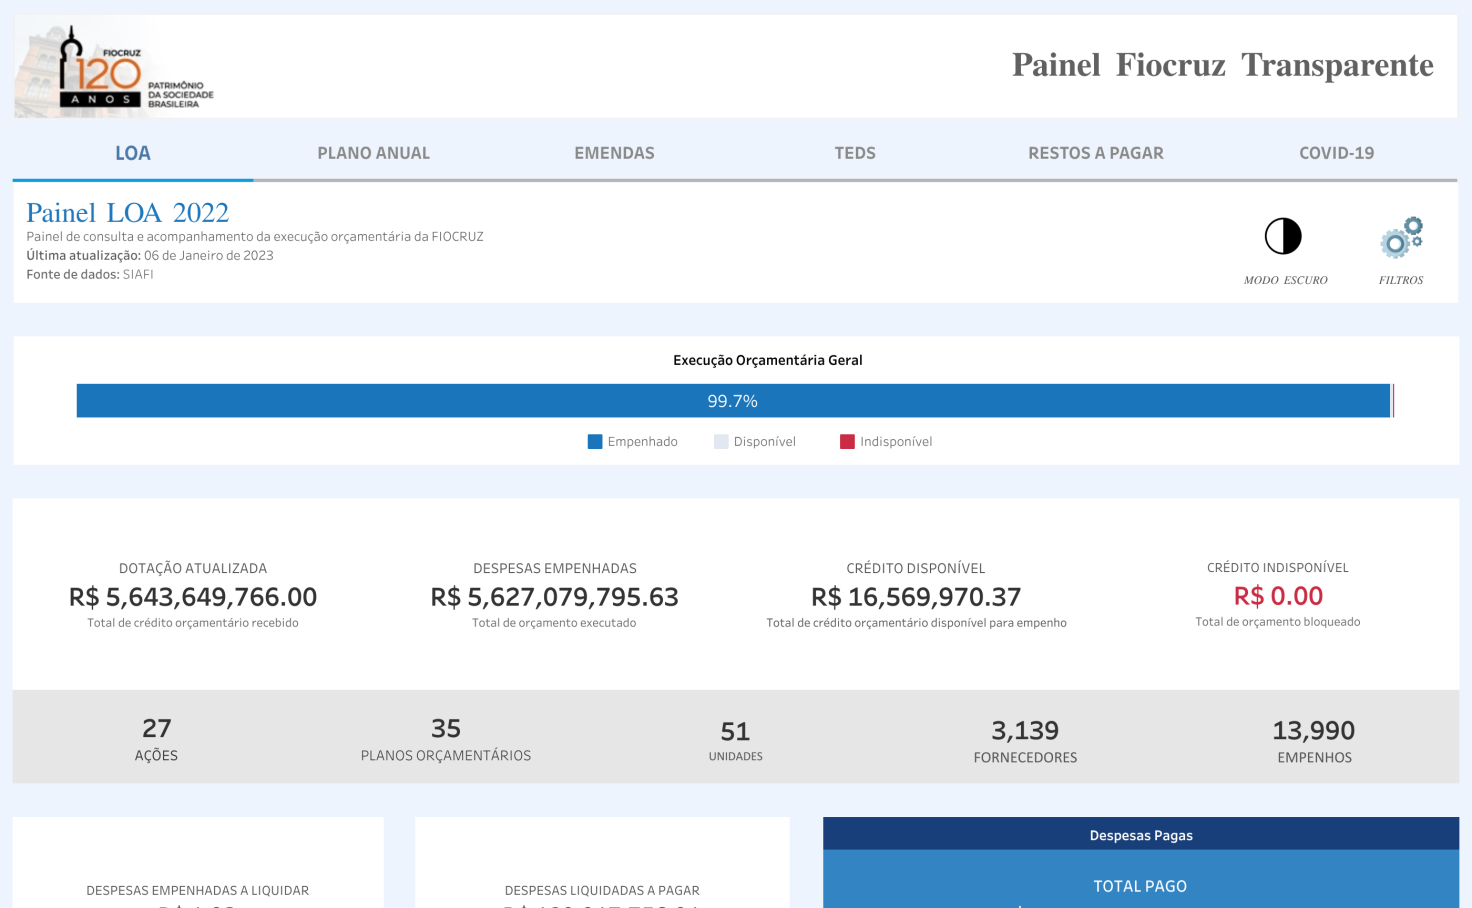
Task: Click the 3,139 Fornecedores count
Action: pos(1025,731)
